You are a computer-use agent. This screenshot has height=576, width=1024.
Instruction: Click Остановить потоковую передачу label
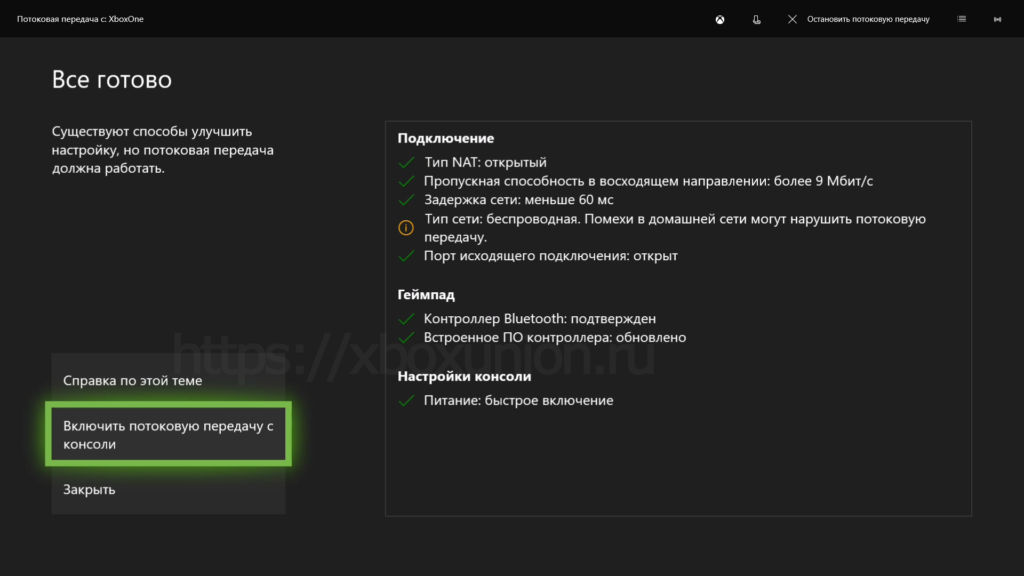click(868, 19)
